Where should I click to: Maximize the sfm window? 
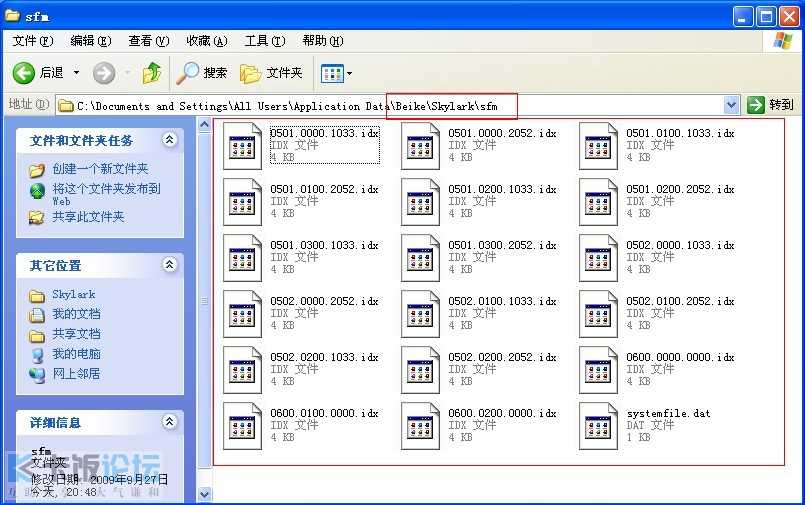tap(766, 17)
